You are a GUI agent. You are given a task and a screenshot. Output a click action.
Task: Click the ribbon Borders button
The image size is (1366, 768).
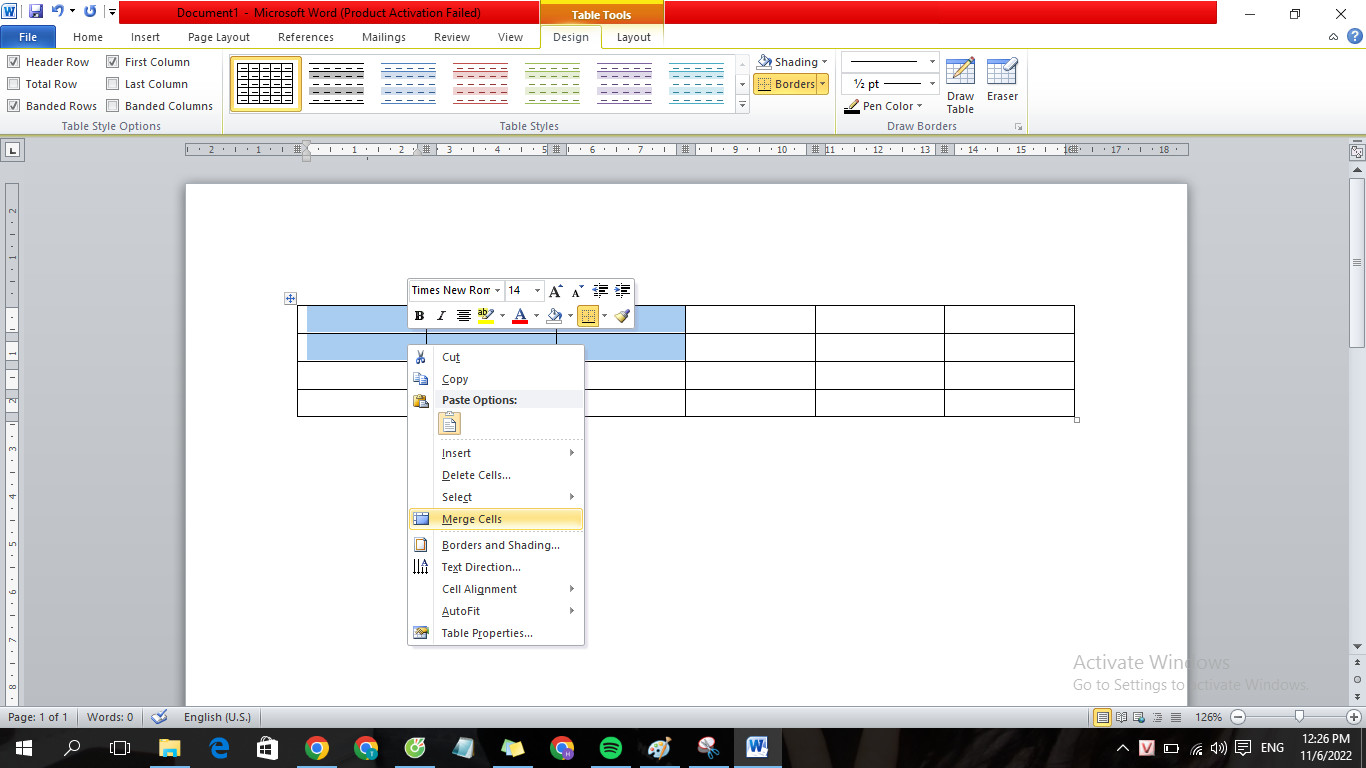[786, 84]
